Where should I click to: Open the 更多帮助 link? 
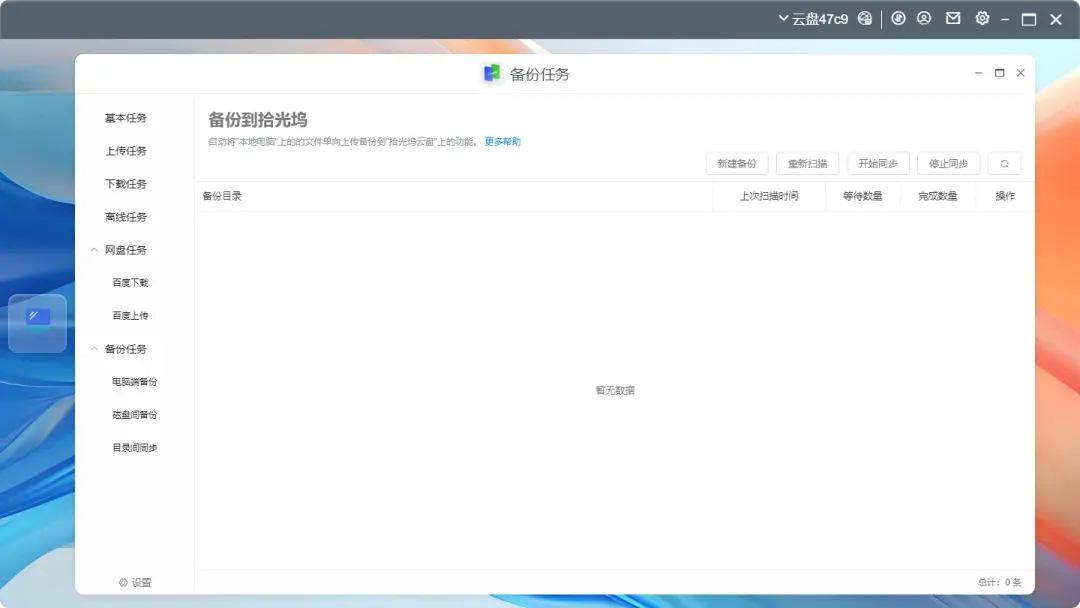[502, 142]
